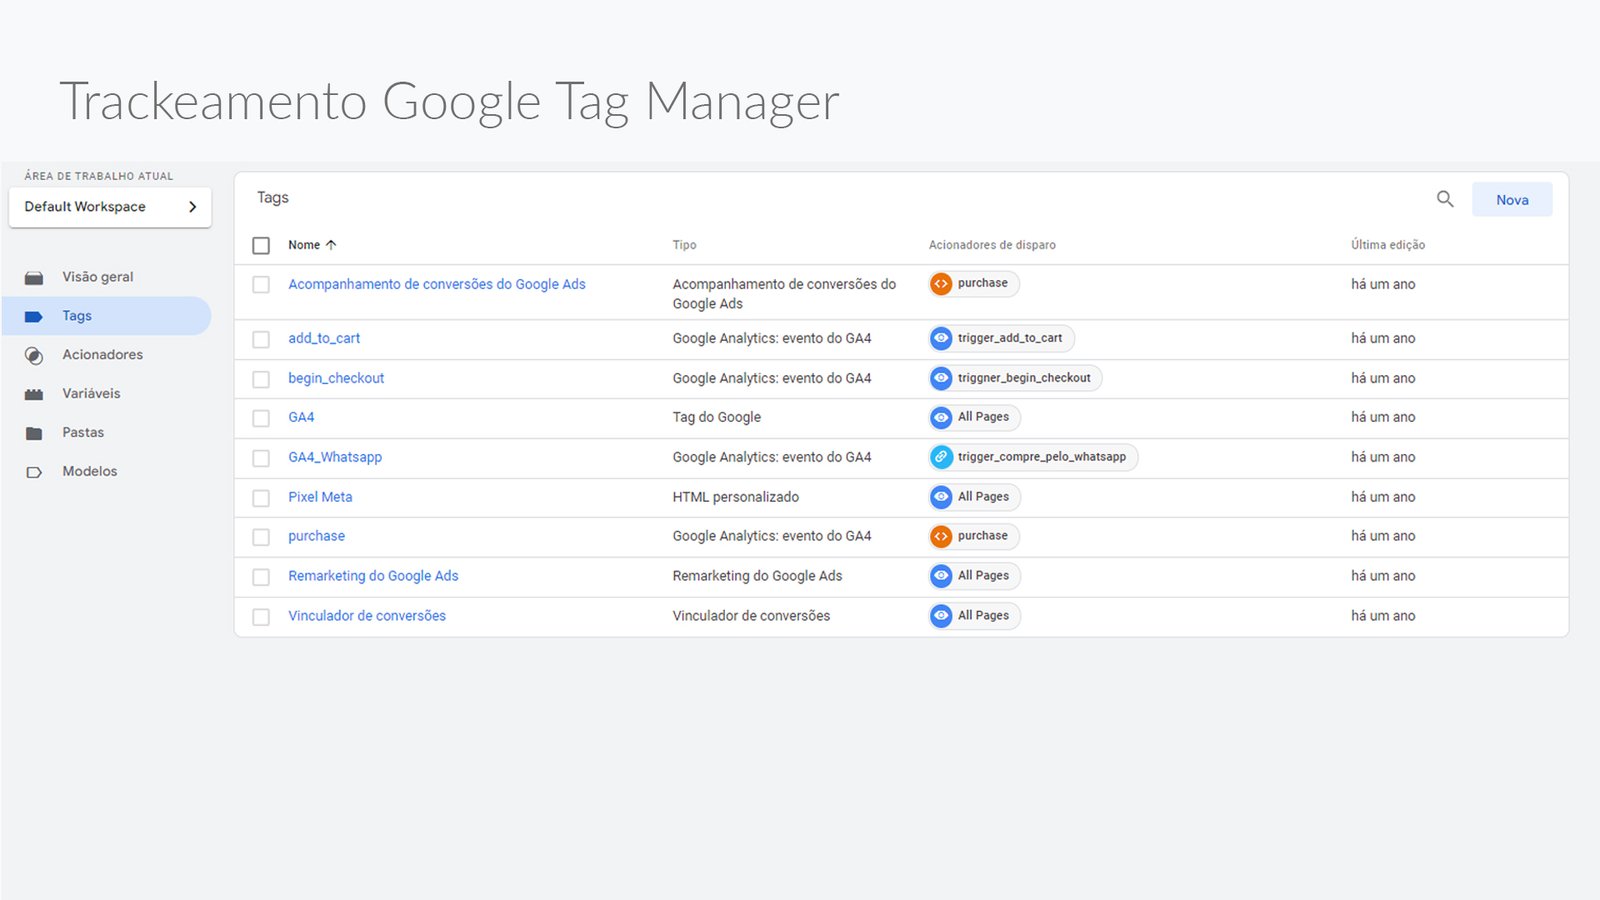This screenshot has height=900, width=1600.
Task: Go to the Tags sidebar section
Action: (x=77, y=316)
